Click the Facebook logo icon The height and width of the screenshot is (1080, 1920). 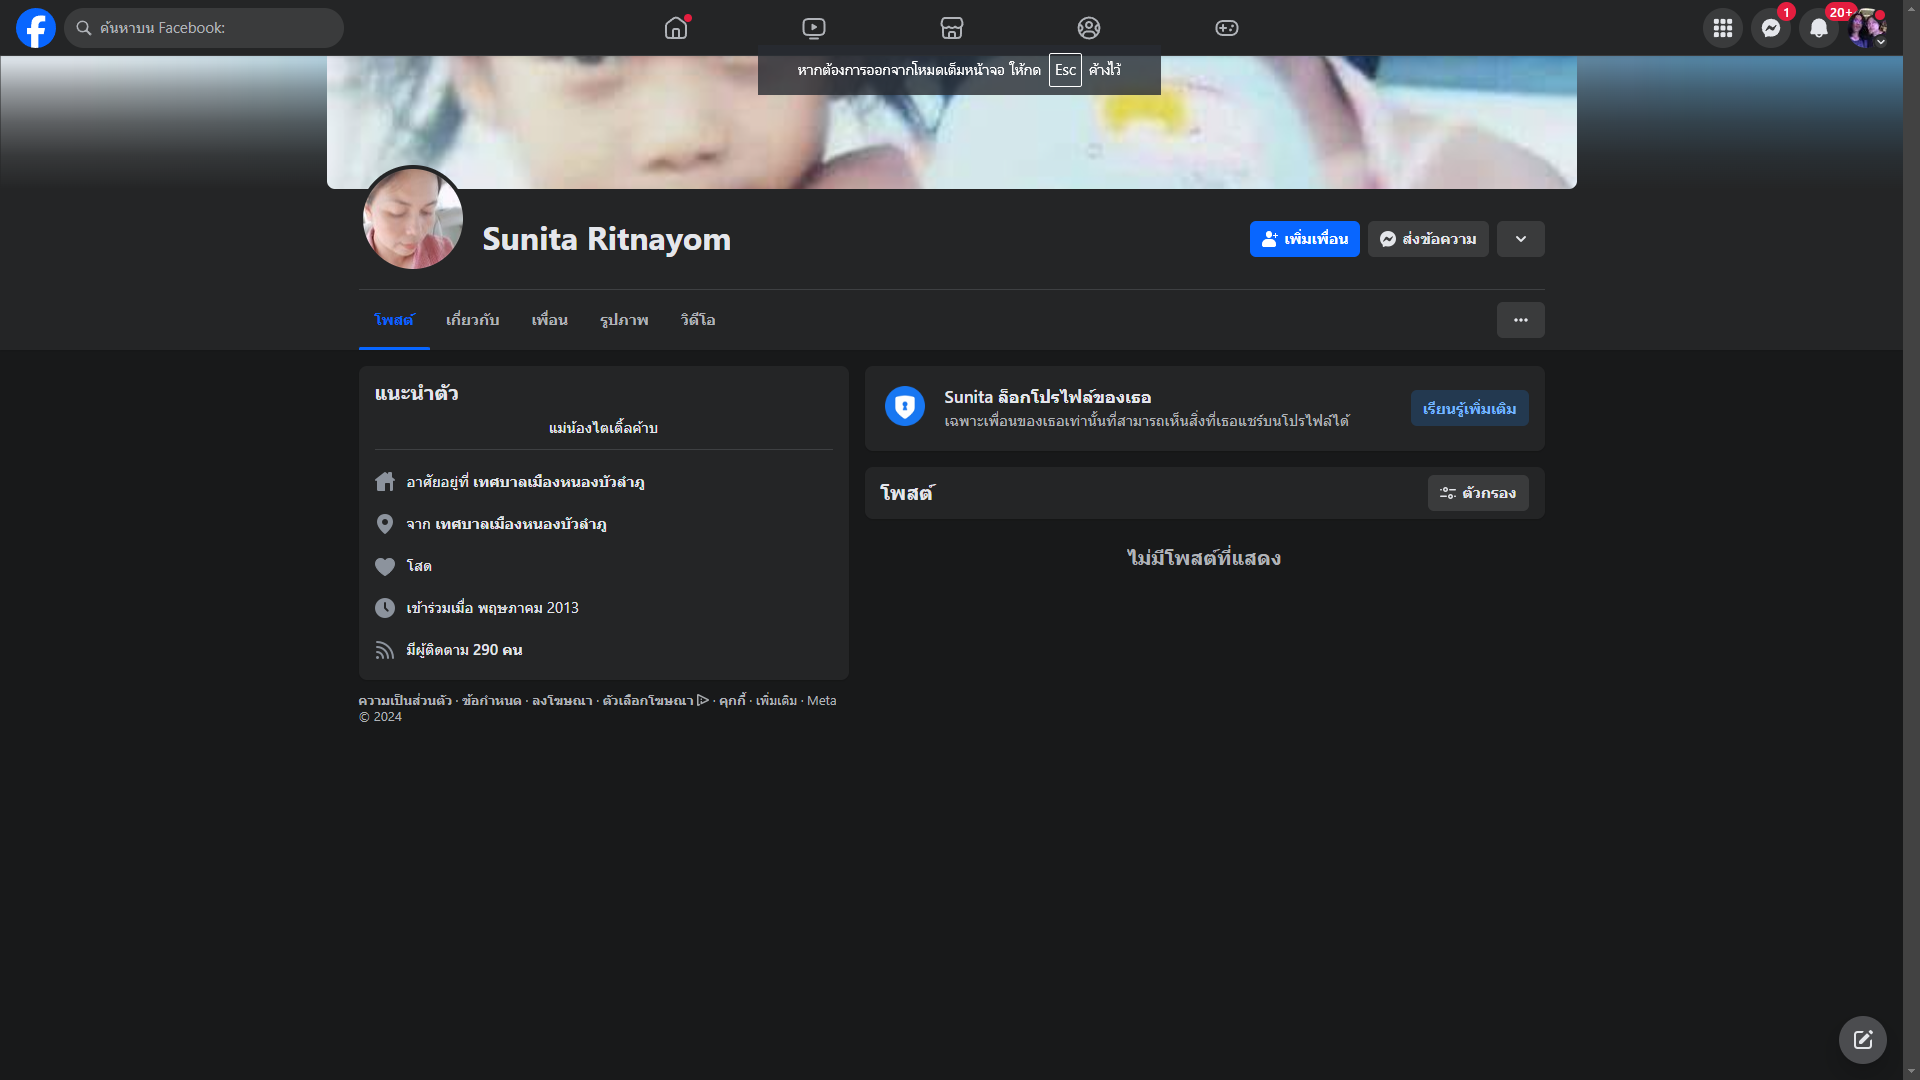pyautogui.click(x=36, y=28)
